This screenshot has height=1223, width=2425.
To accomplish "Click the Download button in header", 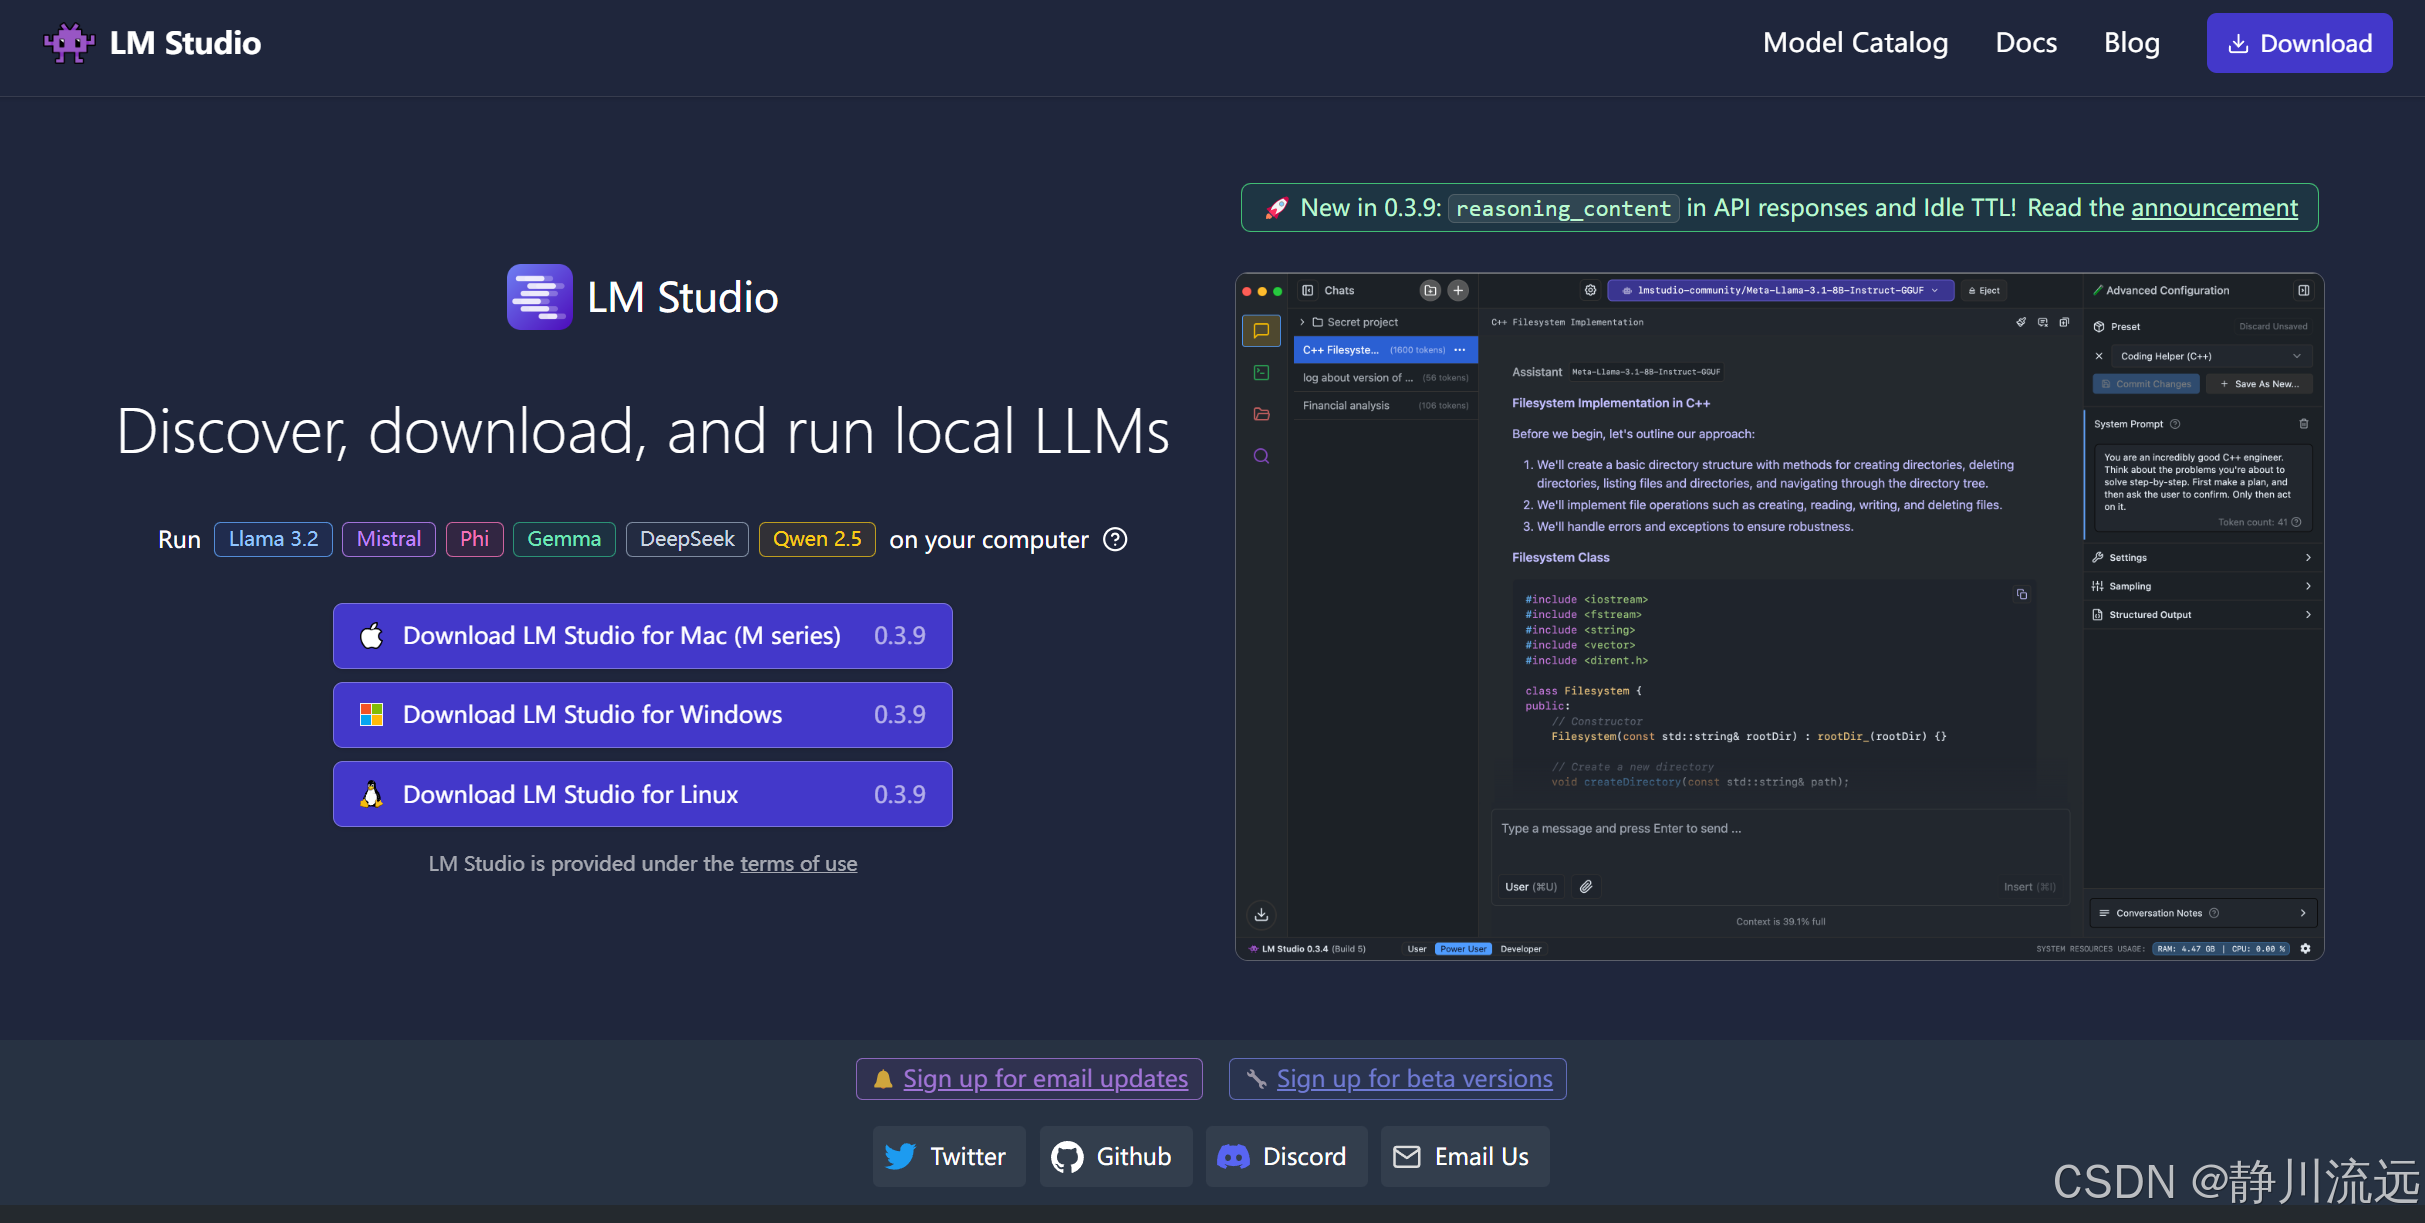I will (x=2298, y=43).
